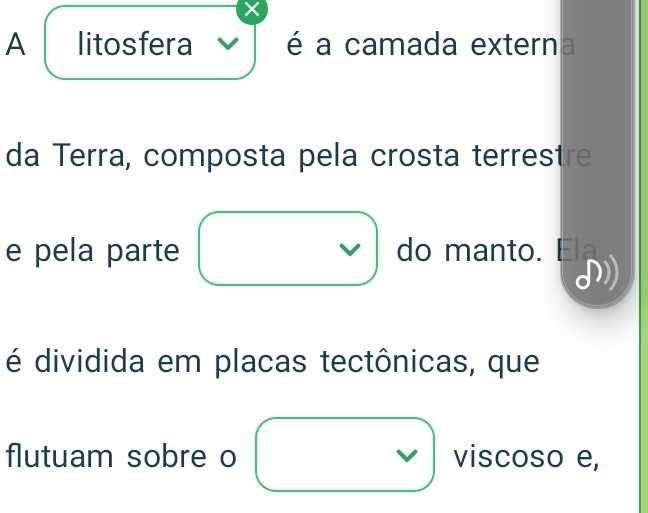Click the chevron of dropdown before "viscoso e"

pyautogui.click(x=407, y=455)
